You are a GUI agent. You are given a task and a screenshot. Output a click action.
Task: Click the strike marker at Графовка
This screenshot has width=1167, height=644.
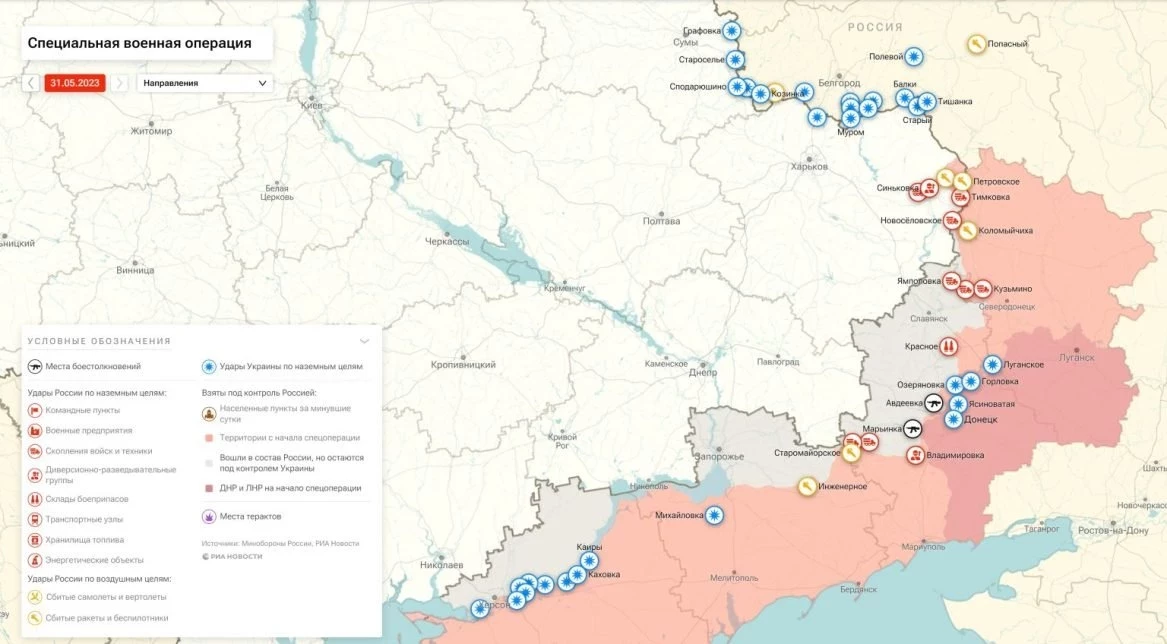[x=732, y=31]
